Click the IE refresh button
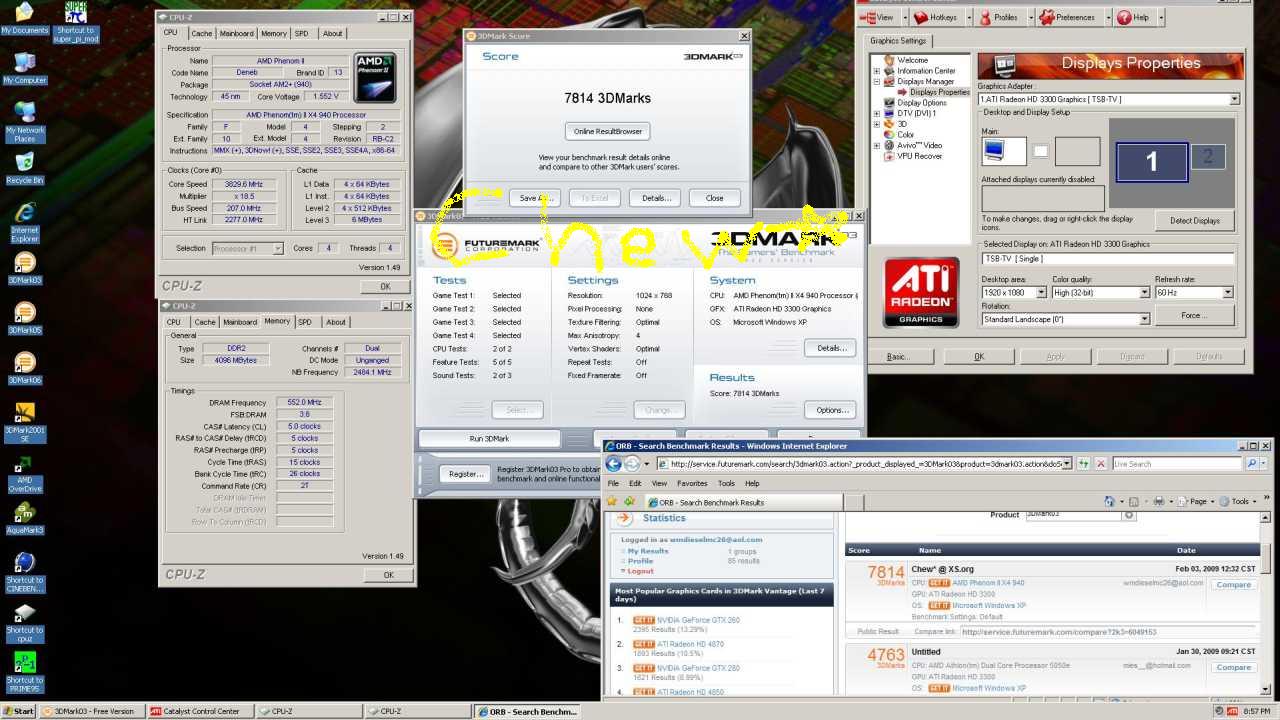1280x720 pixels. click(1083, 464)
